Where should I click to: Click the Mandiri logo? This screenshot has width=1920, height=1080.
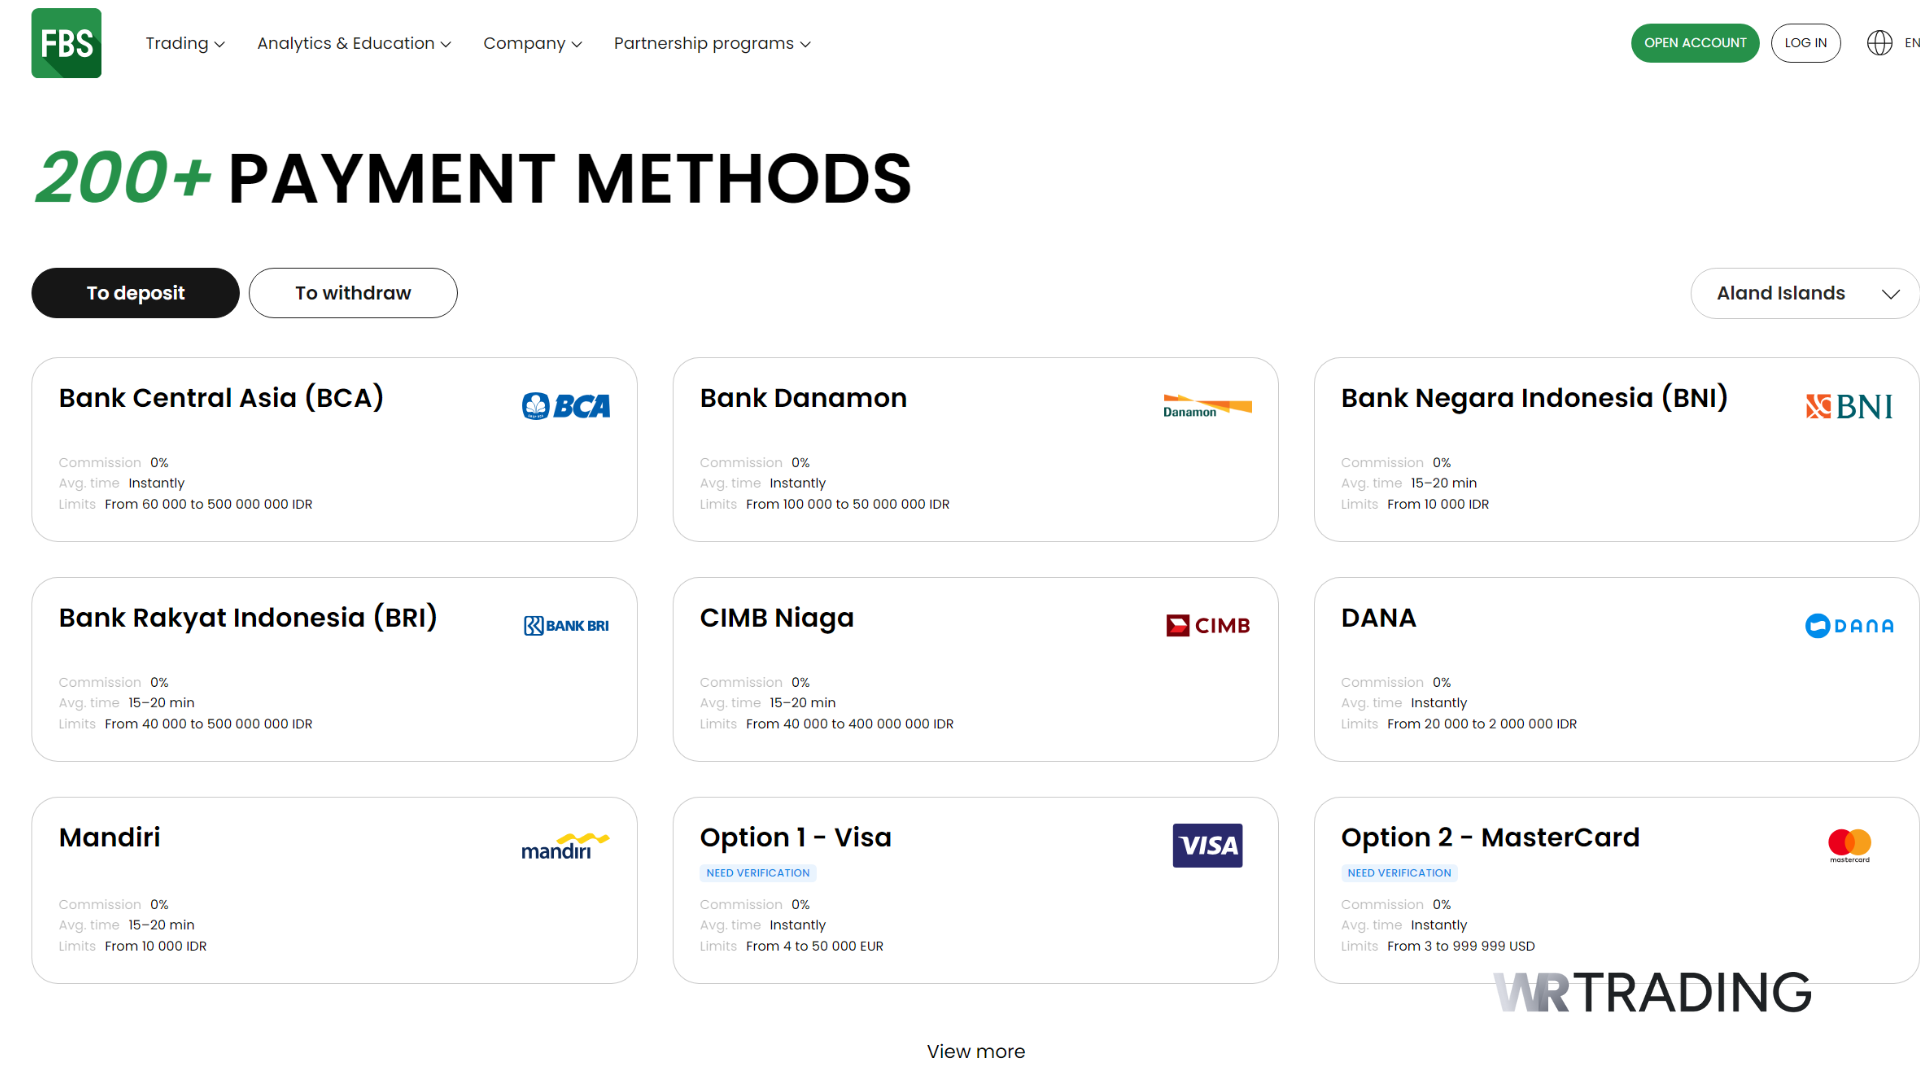pos(565,846)
